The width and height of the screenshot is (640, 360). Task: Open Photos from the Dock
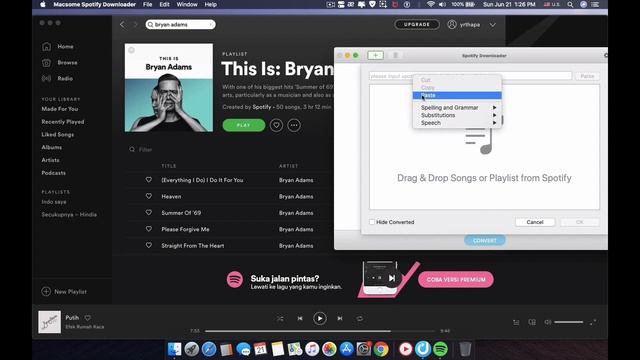[x=329, y=349]
